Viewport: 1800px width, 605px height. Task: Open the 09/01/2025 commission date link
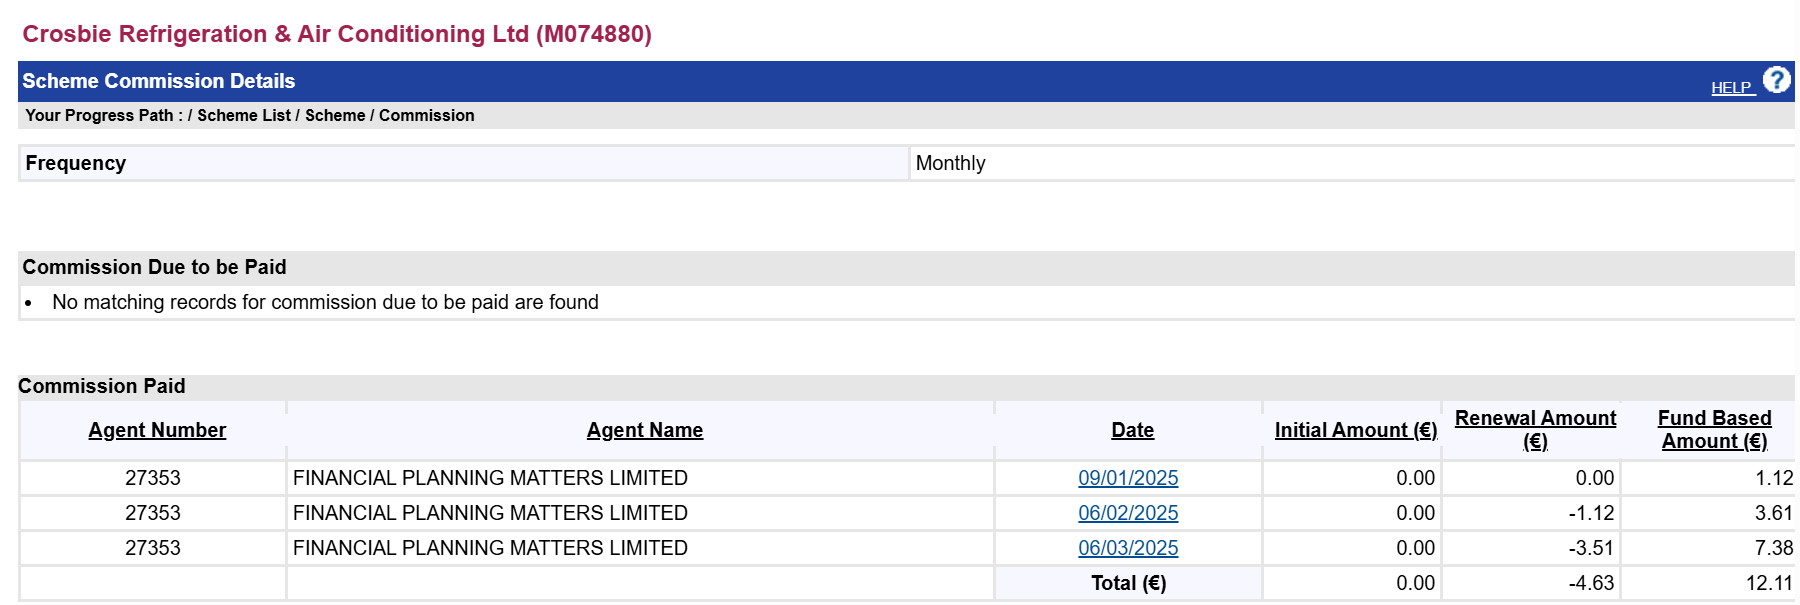tap(1128, 478)
